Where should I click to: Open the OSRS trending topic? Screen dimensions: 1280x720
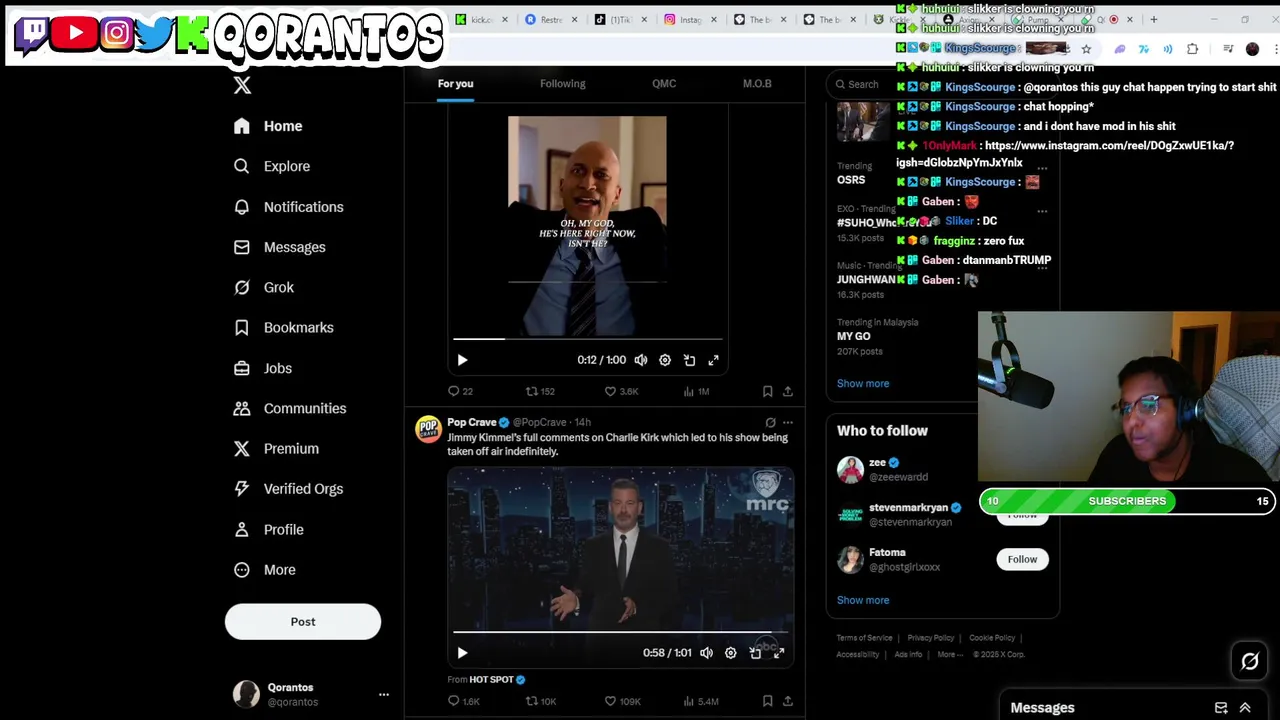(x=851, y=180)
